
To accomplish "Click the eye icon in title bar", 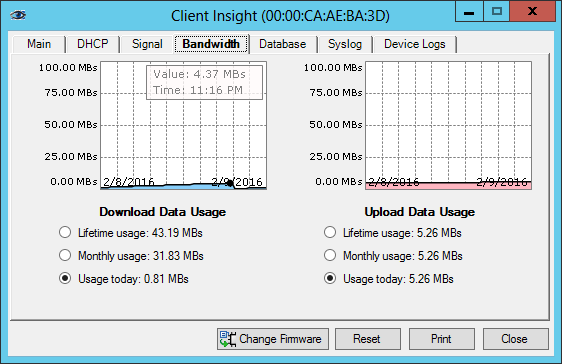I will pos(18,15).
